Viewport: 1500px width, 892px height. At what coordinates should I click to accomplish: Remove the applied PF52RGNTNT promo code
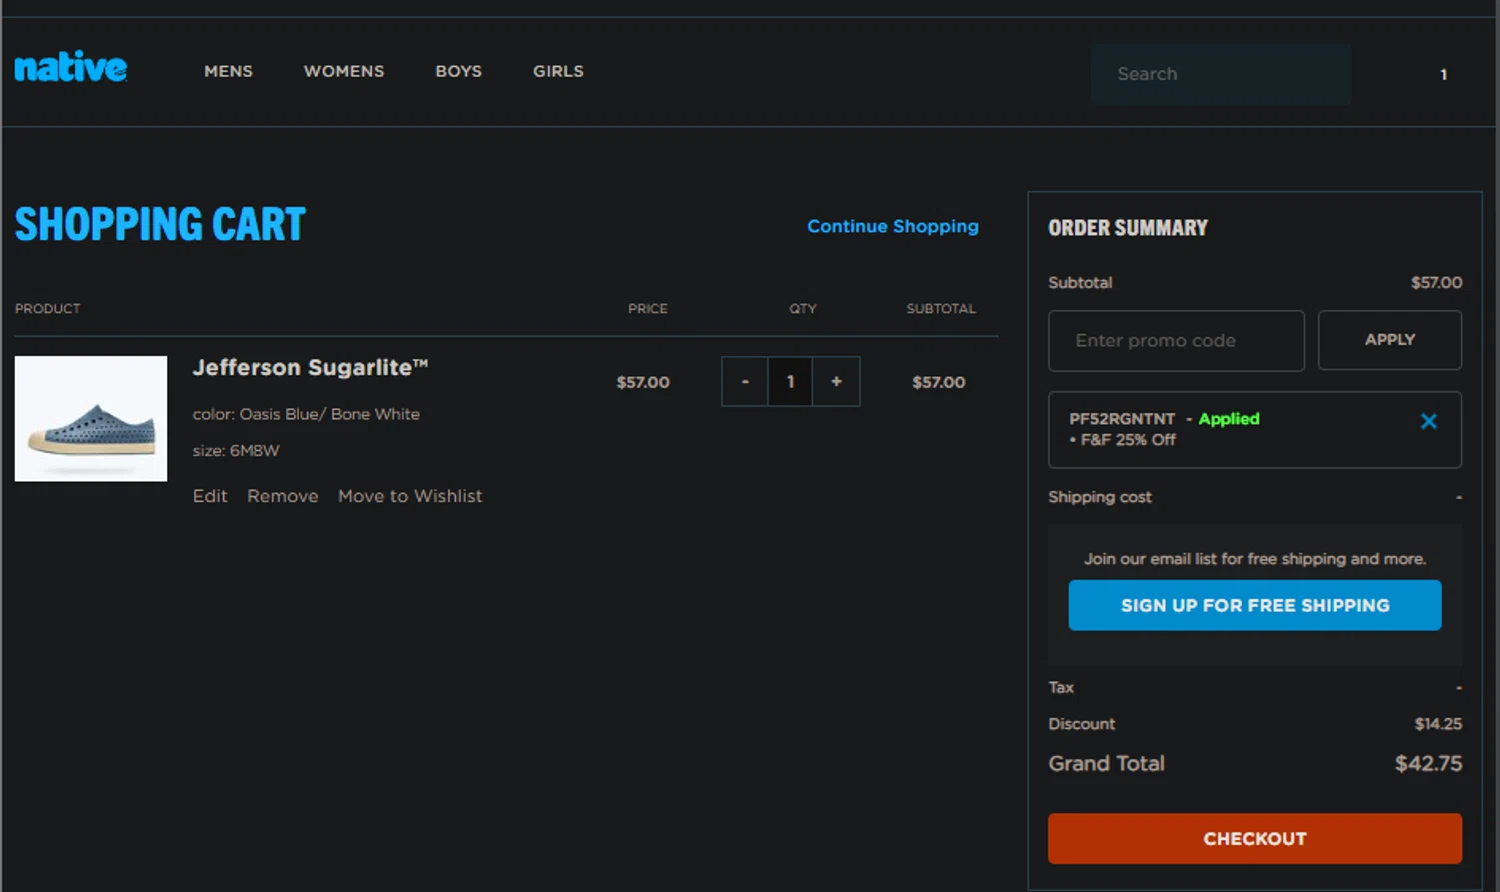[1428, 422]
